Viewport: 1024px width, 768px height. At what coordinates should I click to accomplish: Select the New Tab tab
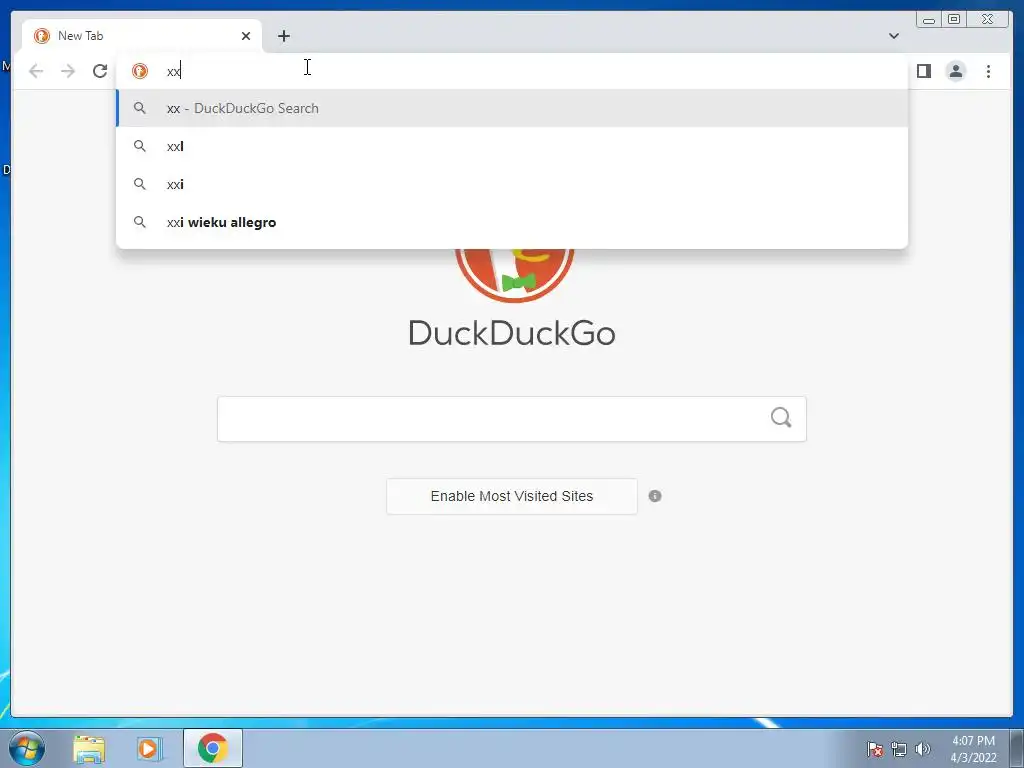pyautogui.click(x=142, y=36)
